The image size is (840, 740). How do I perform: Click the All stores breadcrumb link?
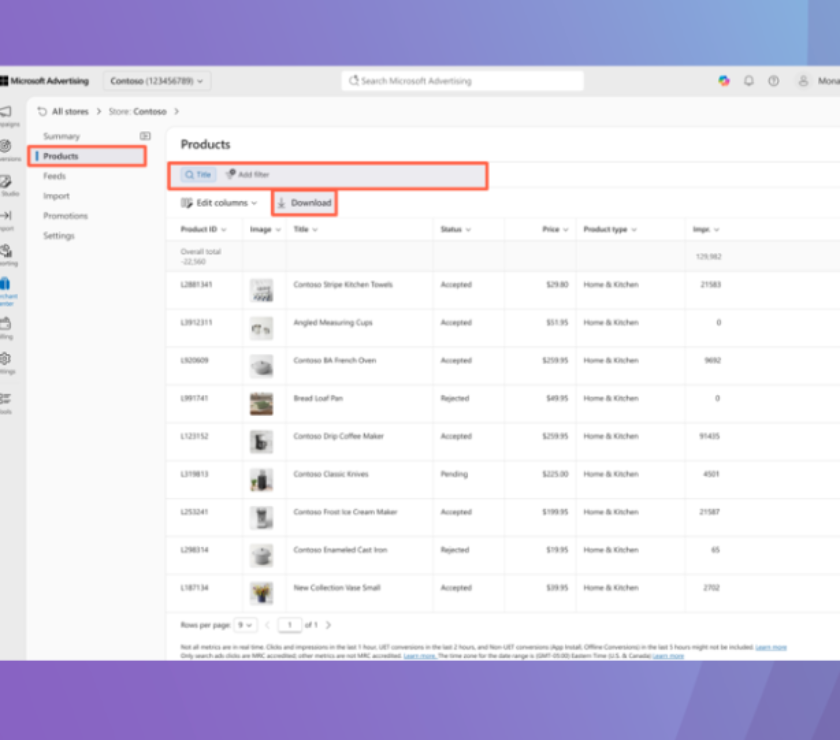pos(70,111)
